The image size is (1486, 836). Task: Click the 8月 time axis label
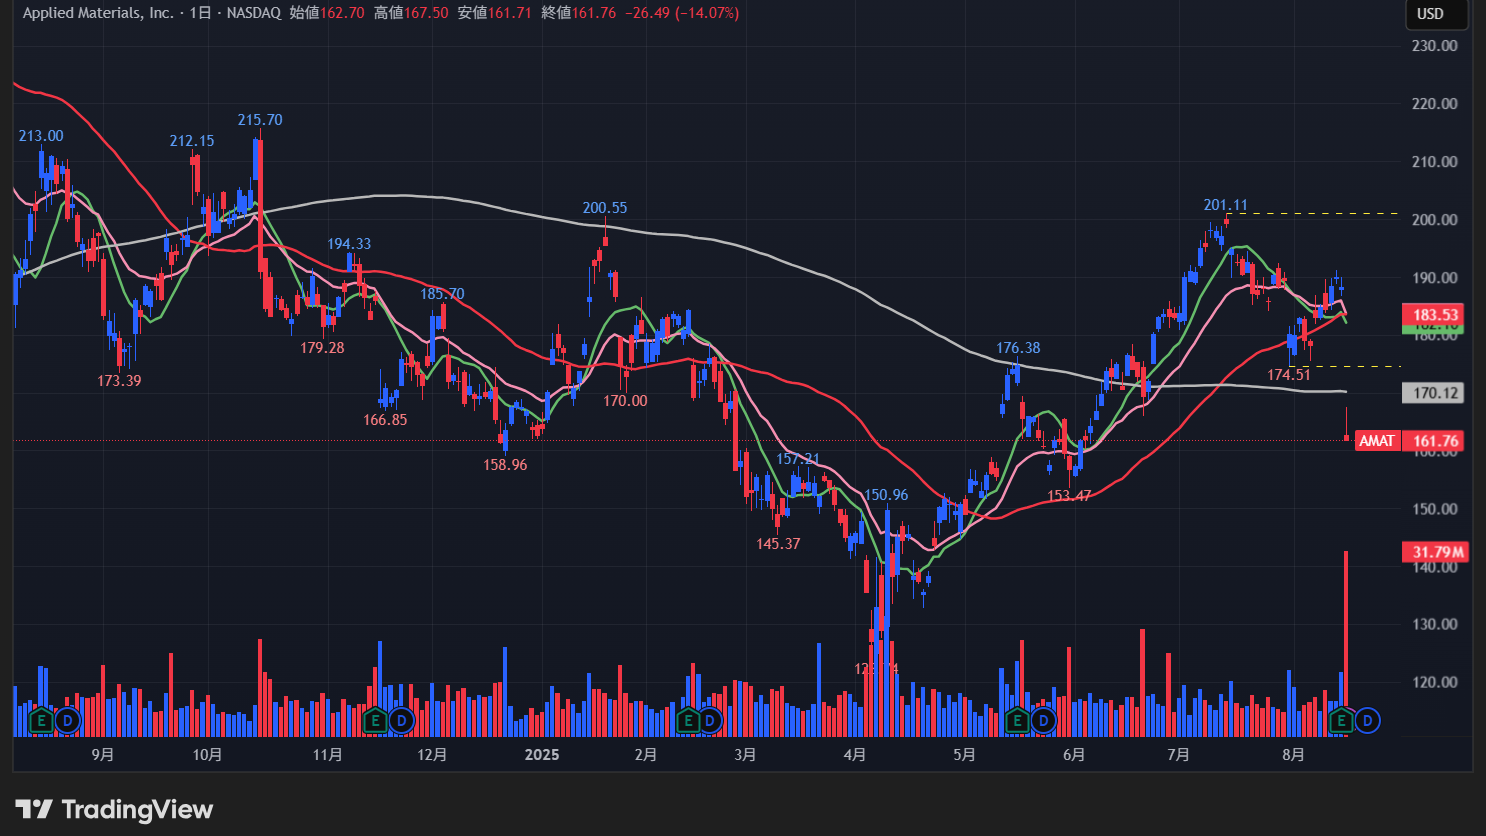pyautogui.click(x=1293, y=755)
